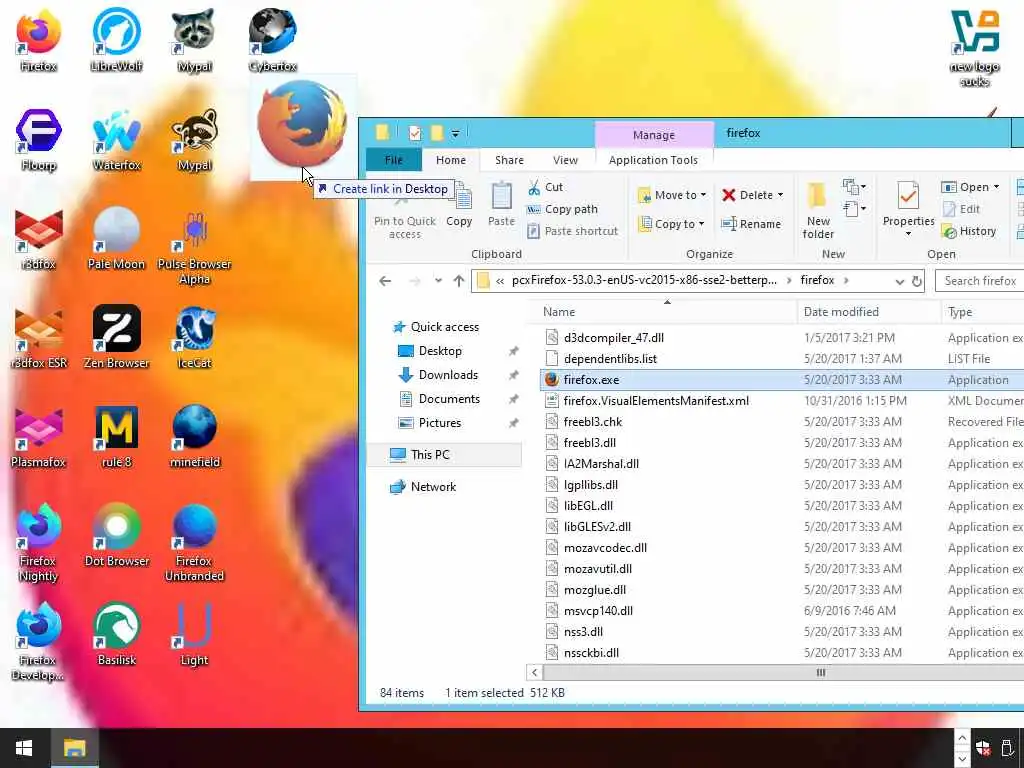Switch to the Home ribbon tab
1024x768 pixels.
(451, 160)
